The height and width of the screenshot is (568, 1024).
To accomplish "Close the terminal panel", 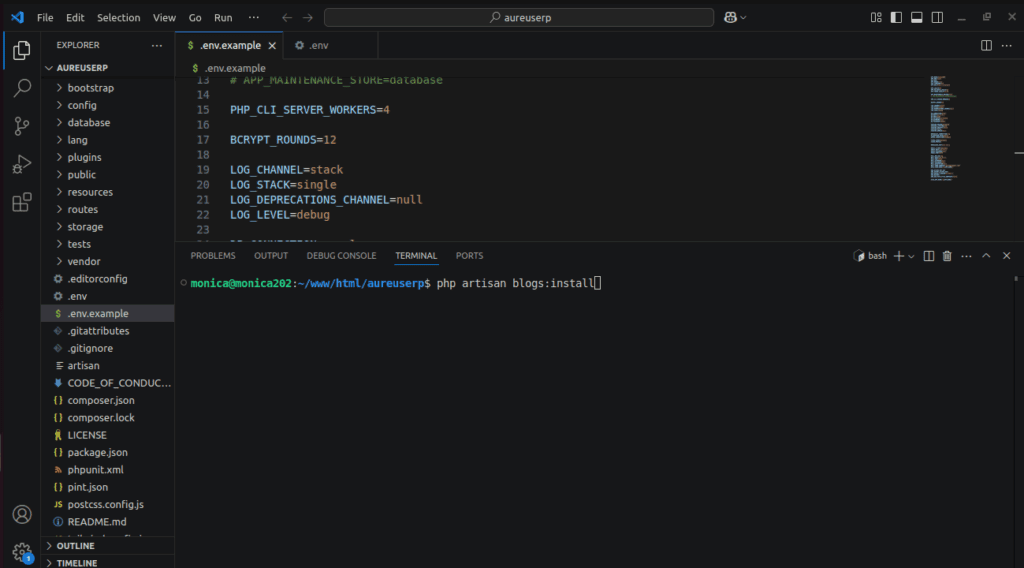I will [1006, 256].
